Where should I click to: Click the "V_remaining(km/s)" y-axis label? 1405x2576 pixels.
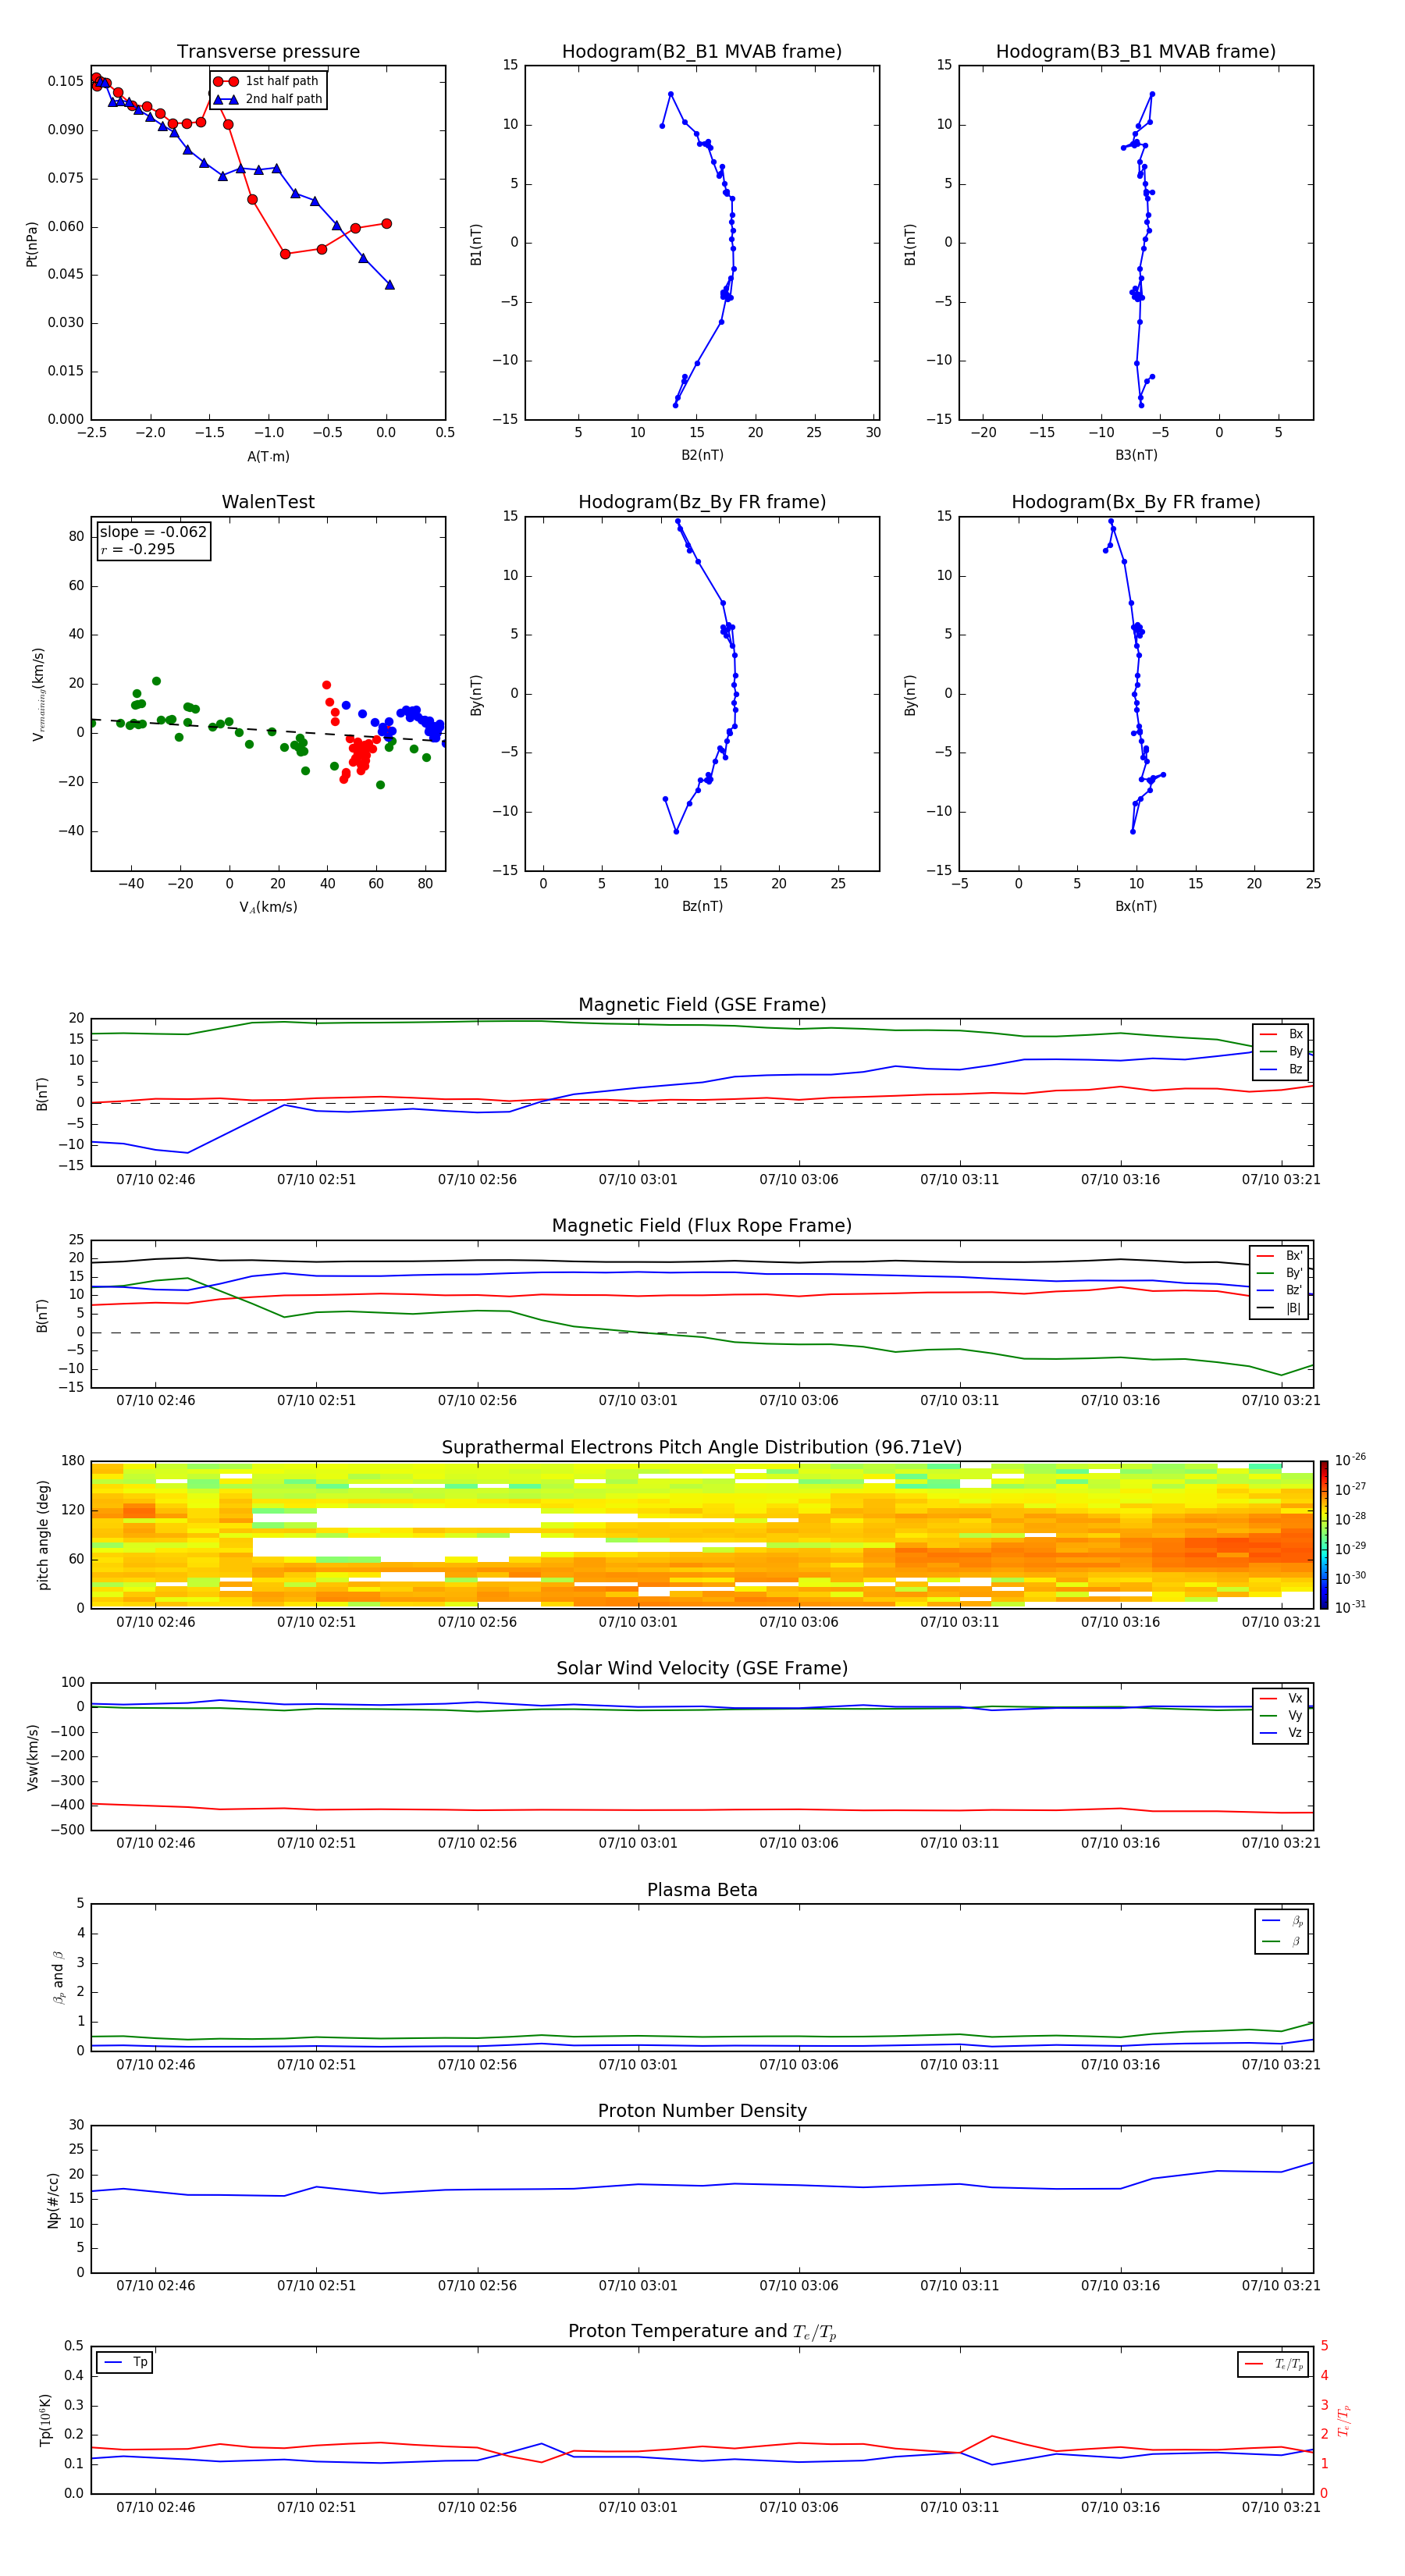[38, 694]
